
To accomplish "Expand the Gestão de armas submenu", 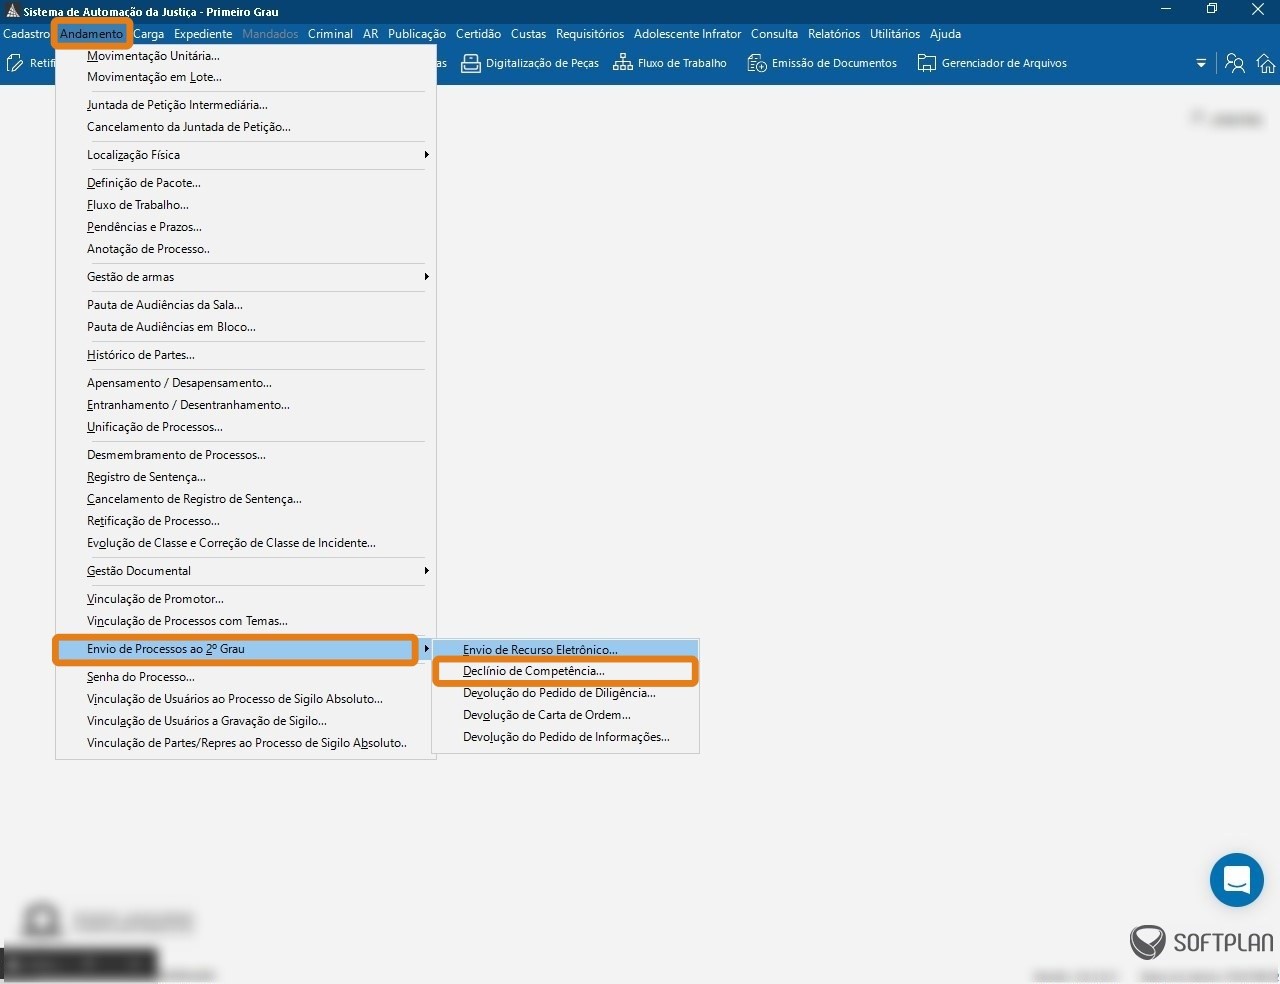I will 246,277.
